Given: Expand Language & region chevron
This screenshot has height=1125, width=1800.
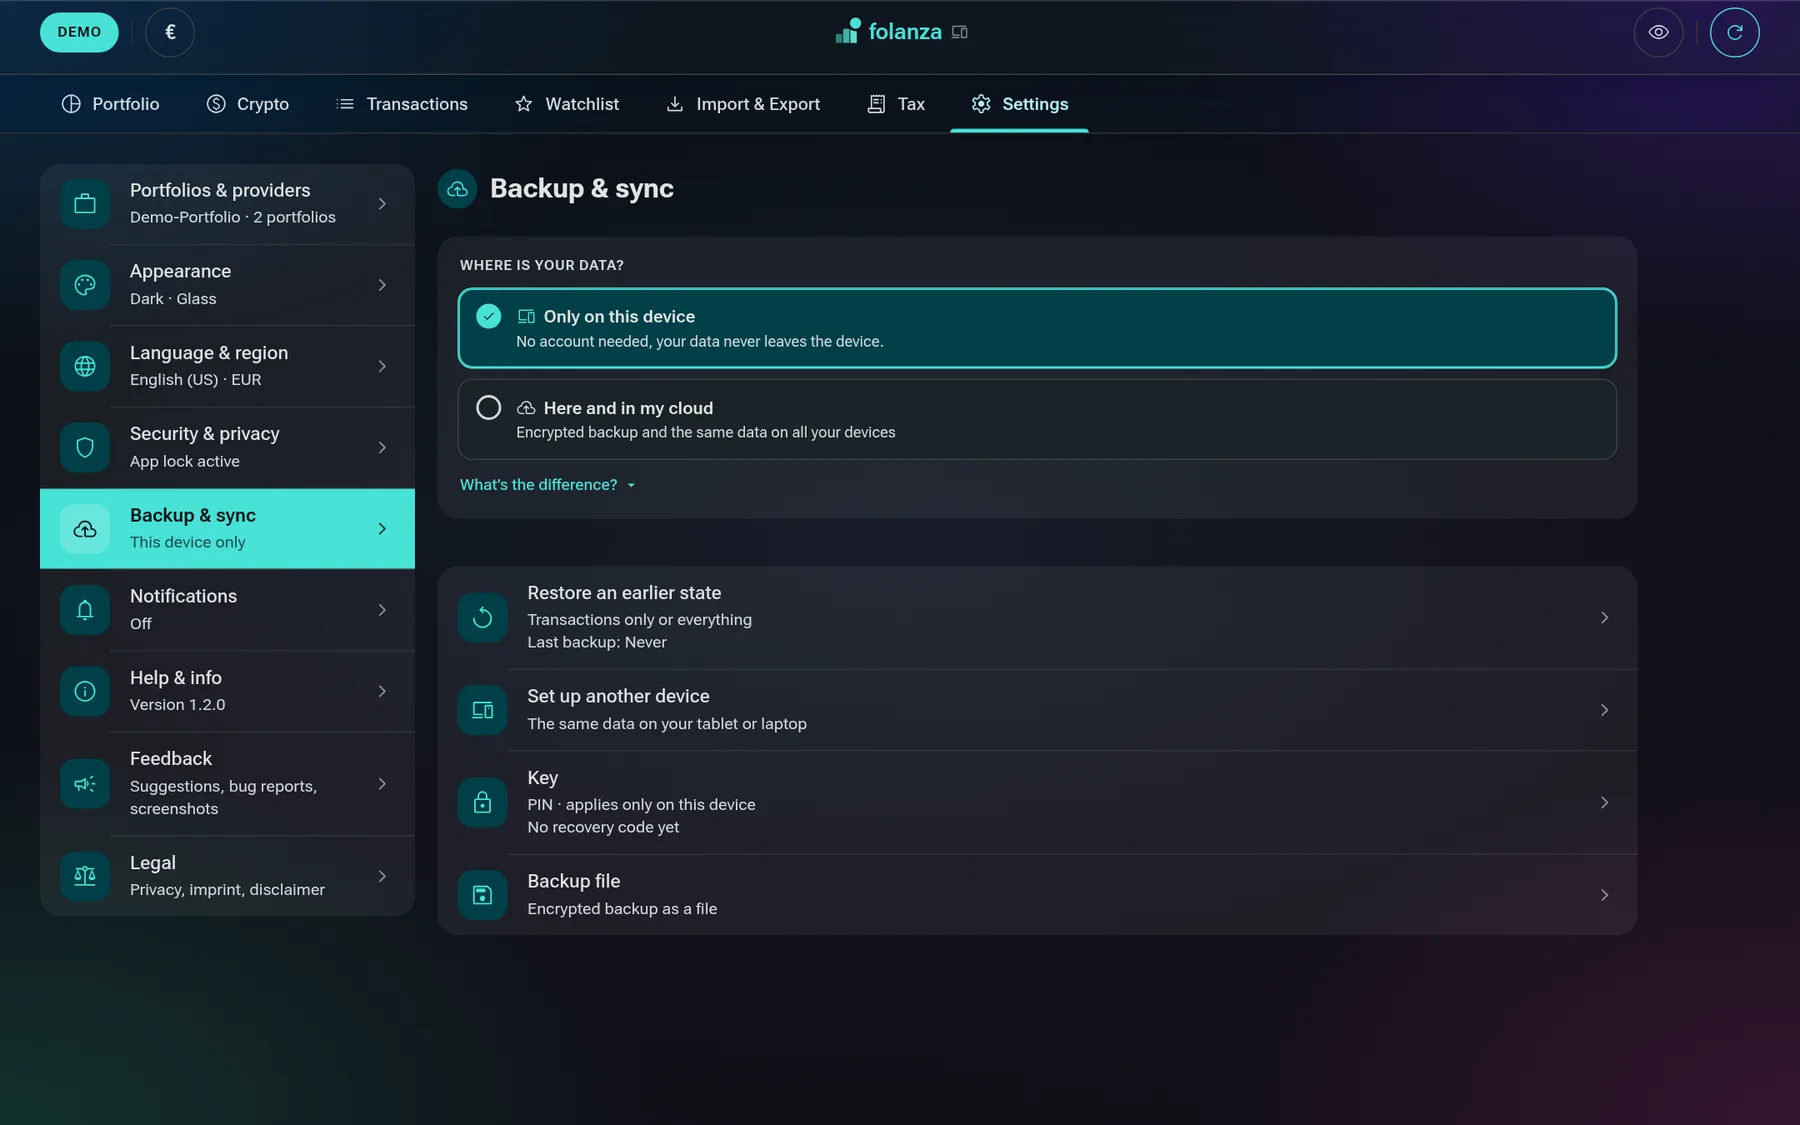Looking at the screenshot, I should point(382,366).
